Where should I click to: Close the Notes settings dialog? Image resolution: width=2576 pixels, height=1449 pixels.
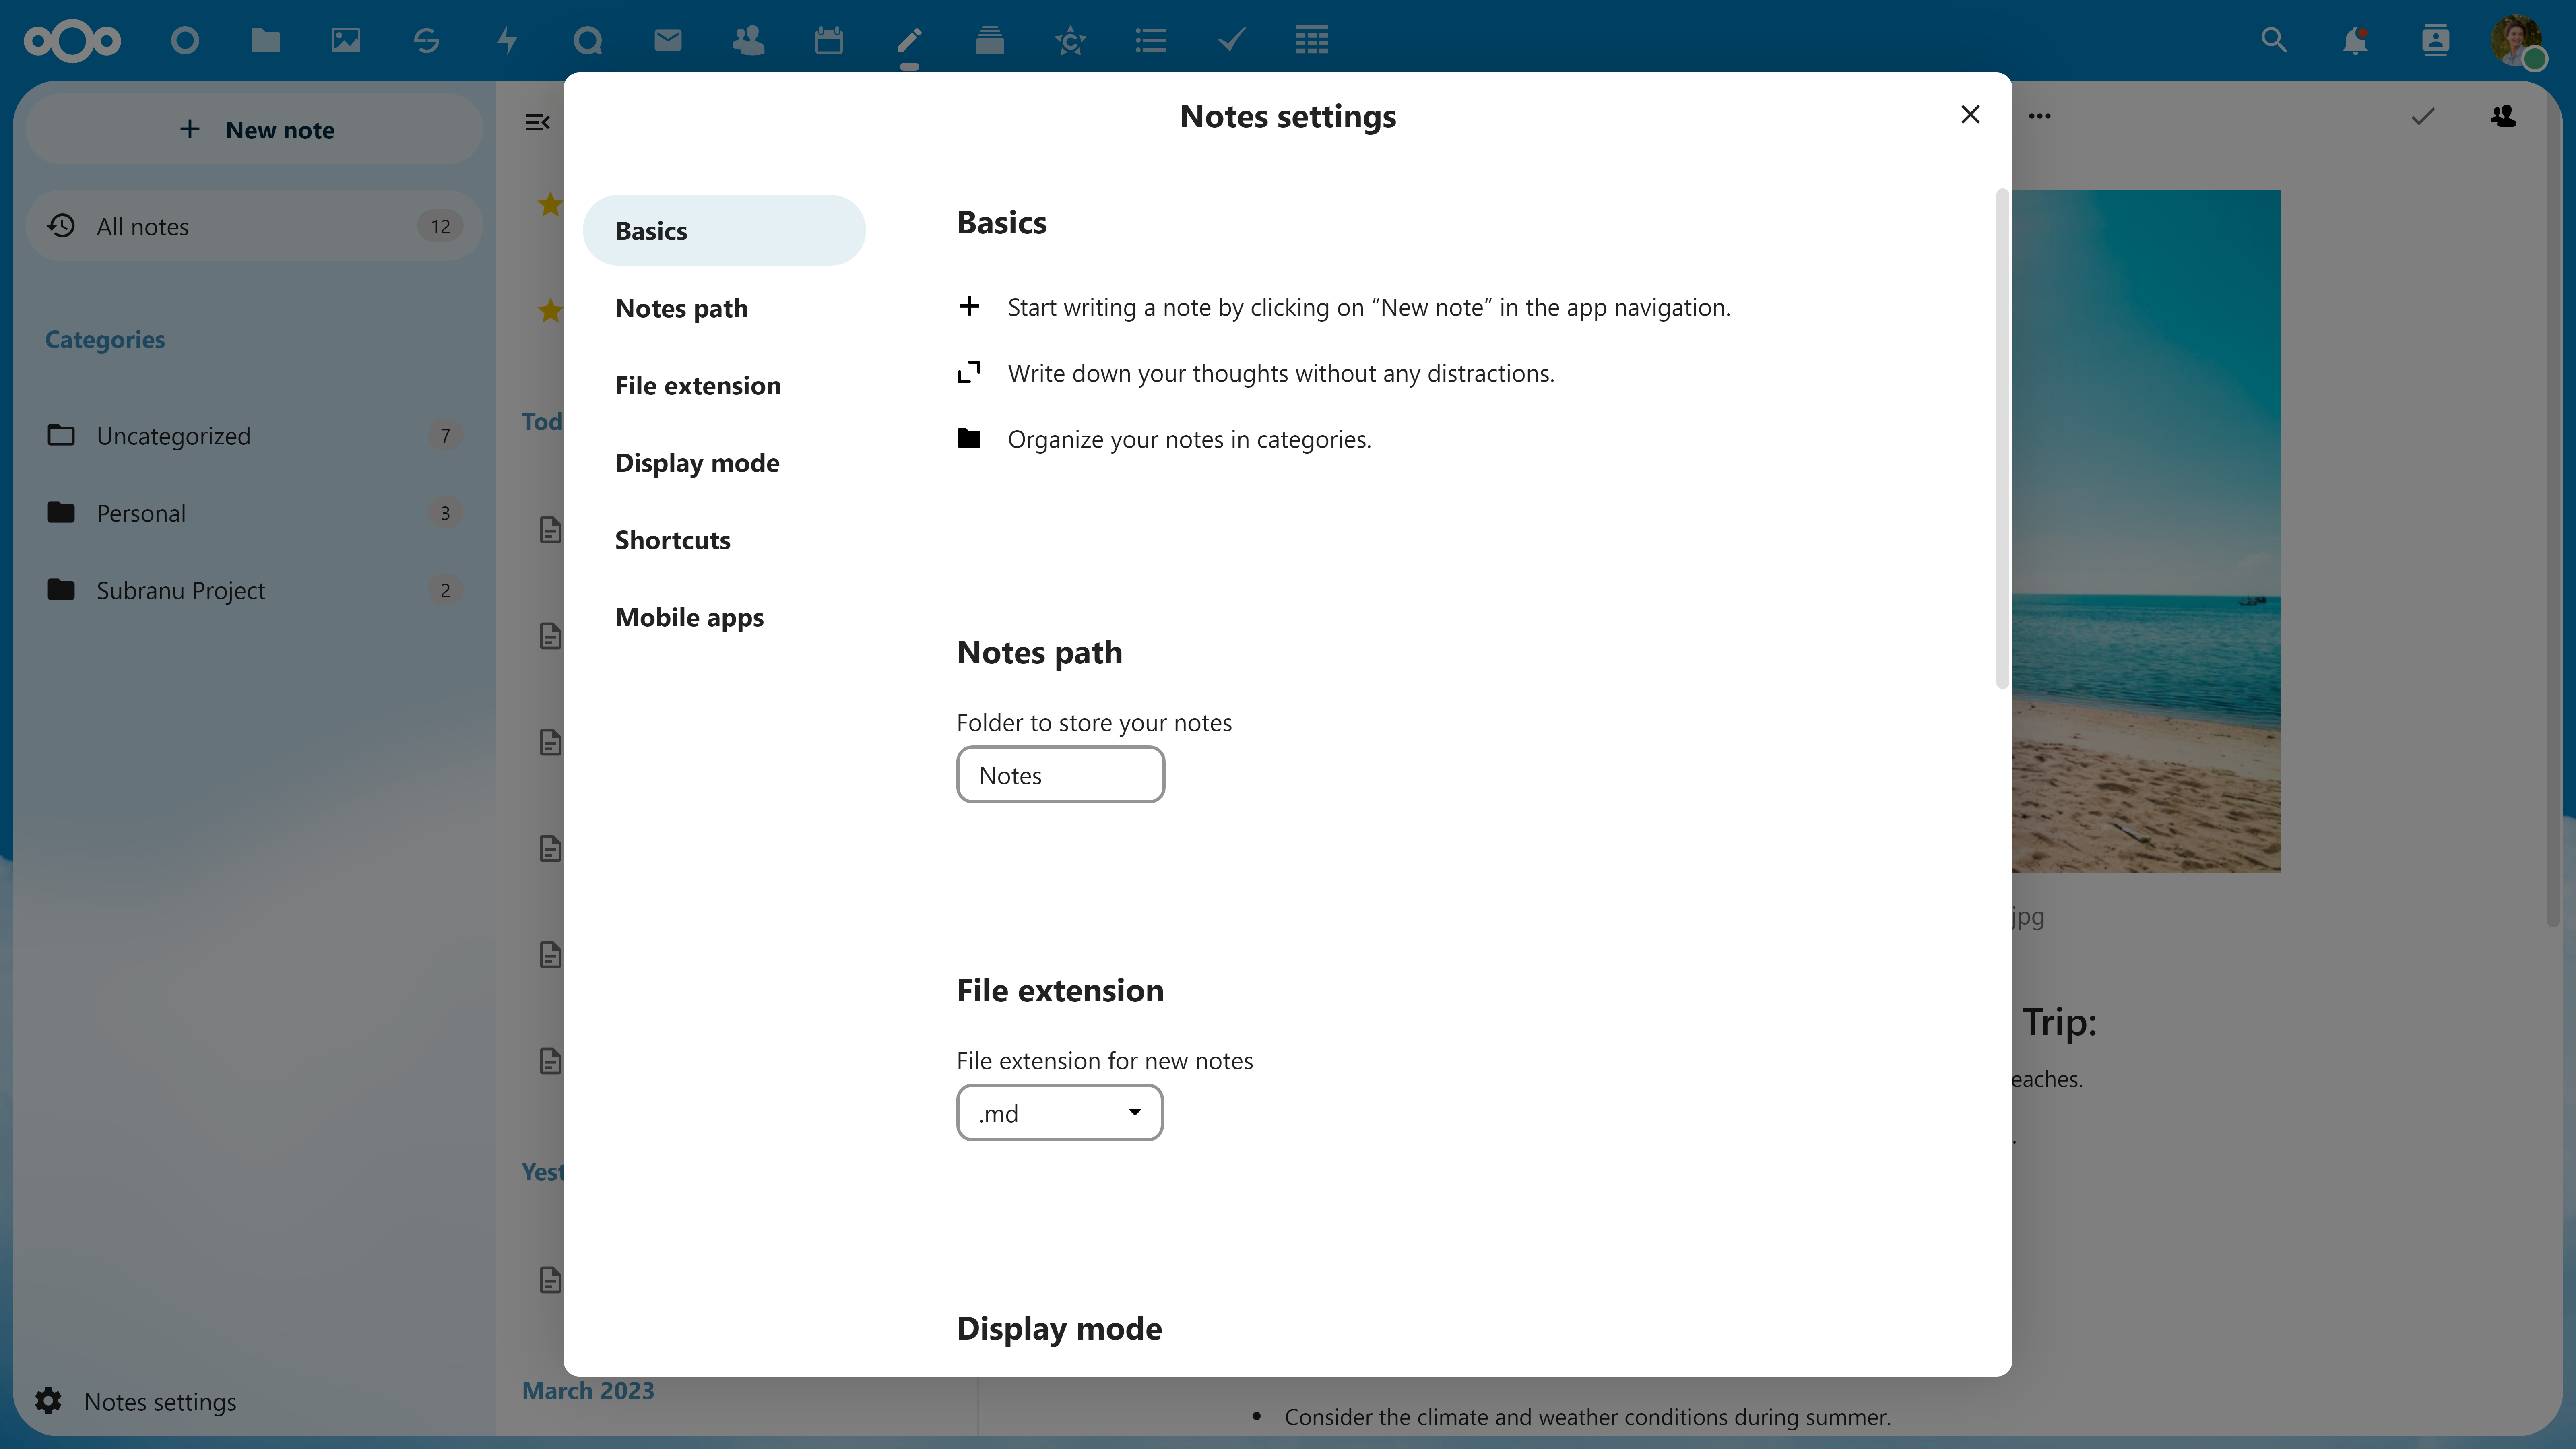1970,115
